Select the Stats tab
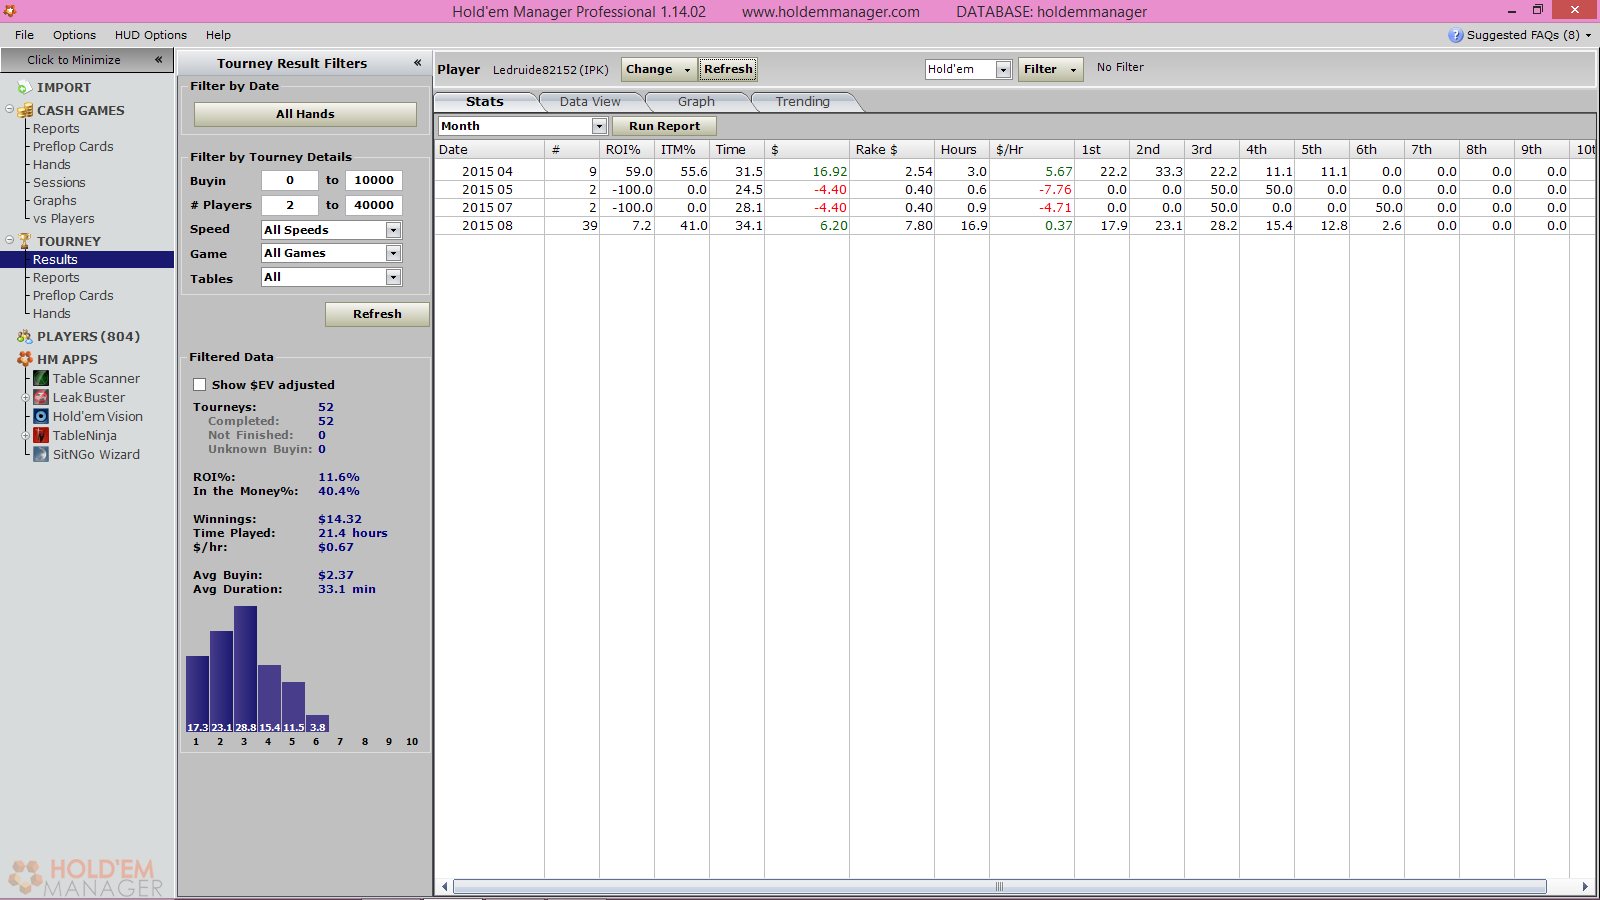 485,102
